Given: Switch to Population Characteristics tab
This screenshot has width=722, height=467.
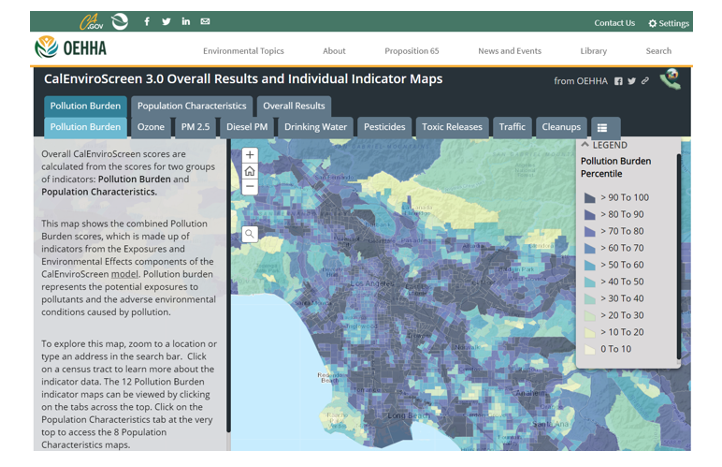Looking at the screenshot, I should coord(191,106).
